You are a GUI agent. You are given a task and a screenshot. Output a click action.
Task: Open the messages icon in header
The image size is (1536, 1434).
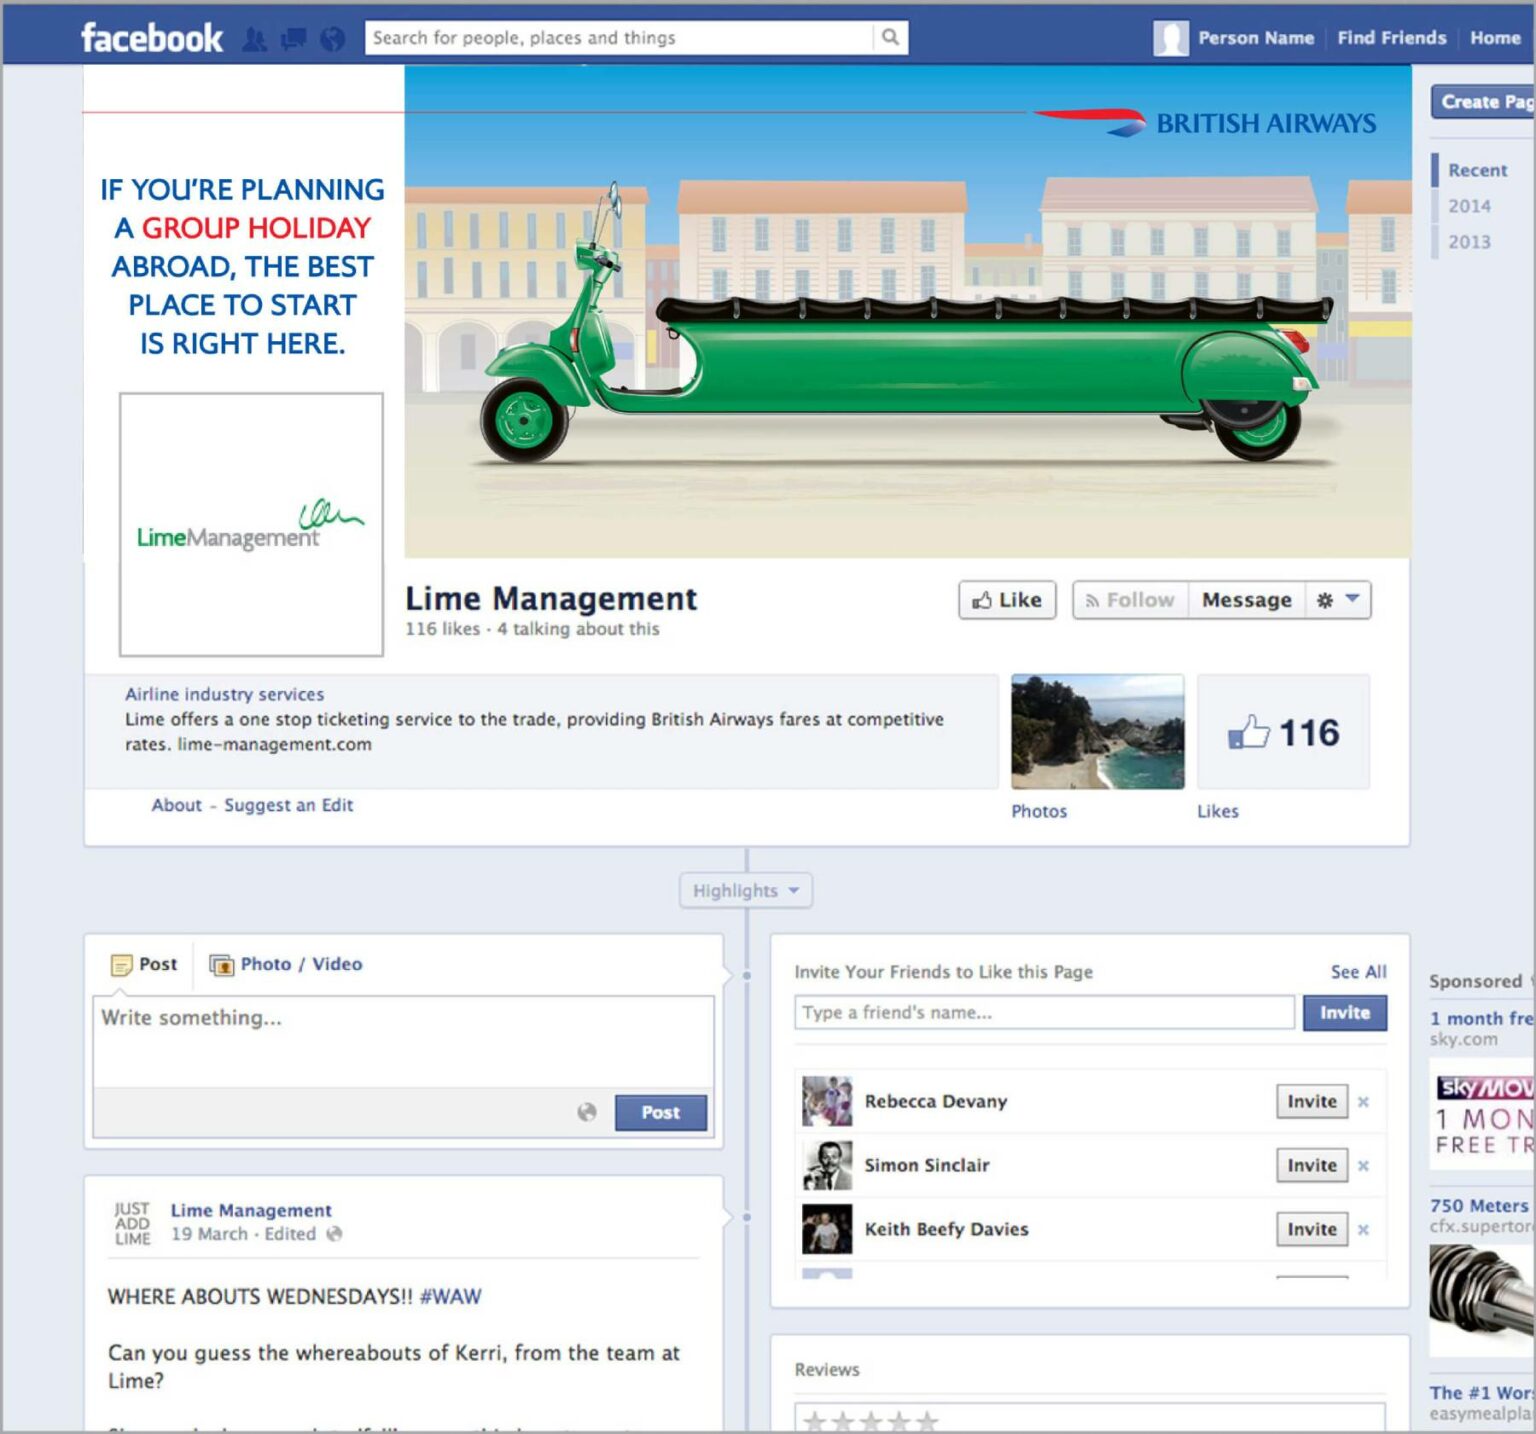294,39
